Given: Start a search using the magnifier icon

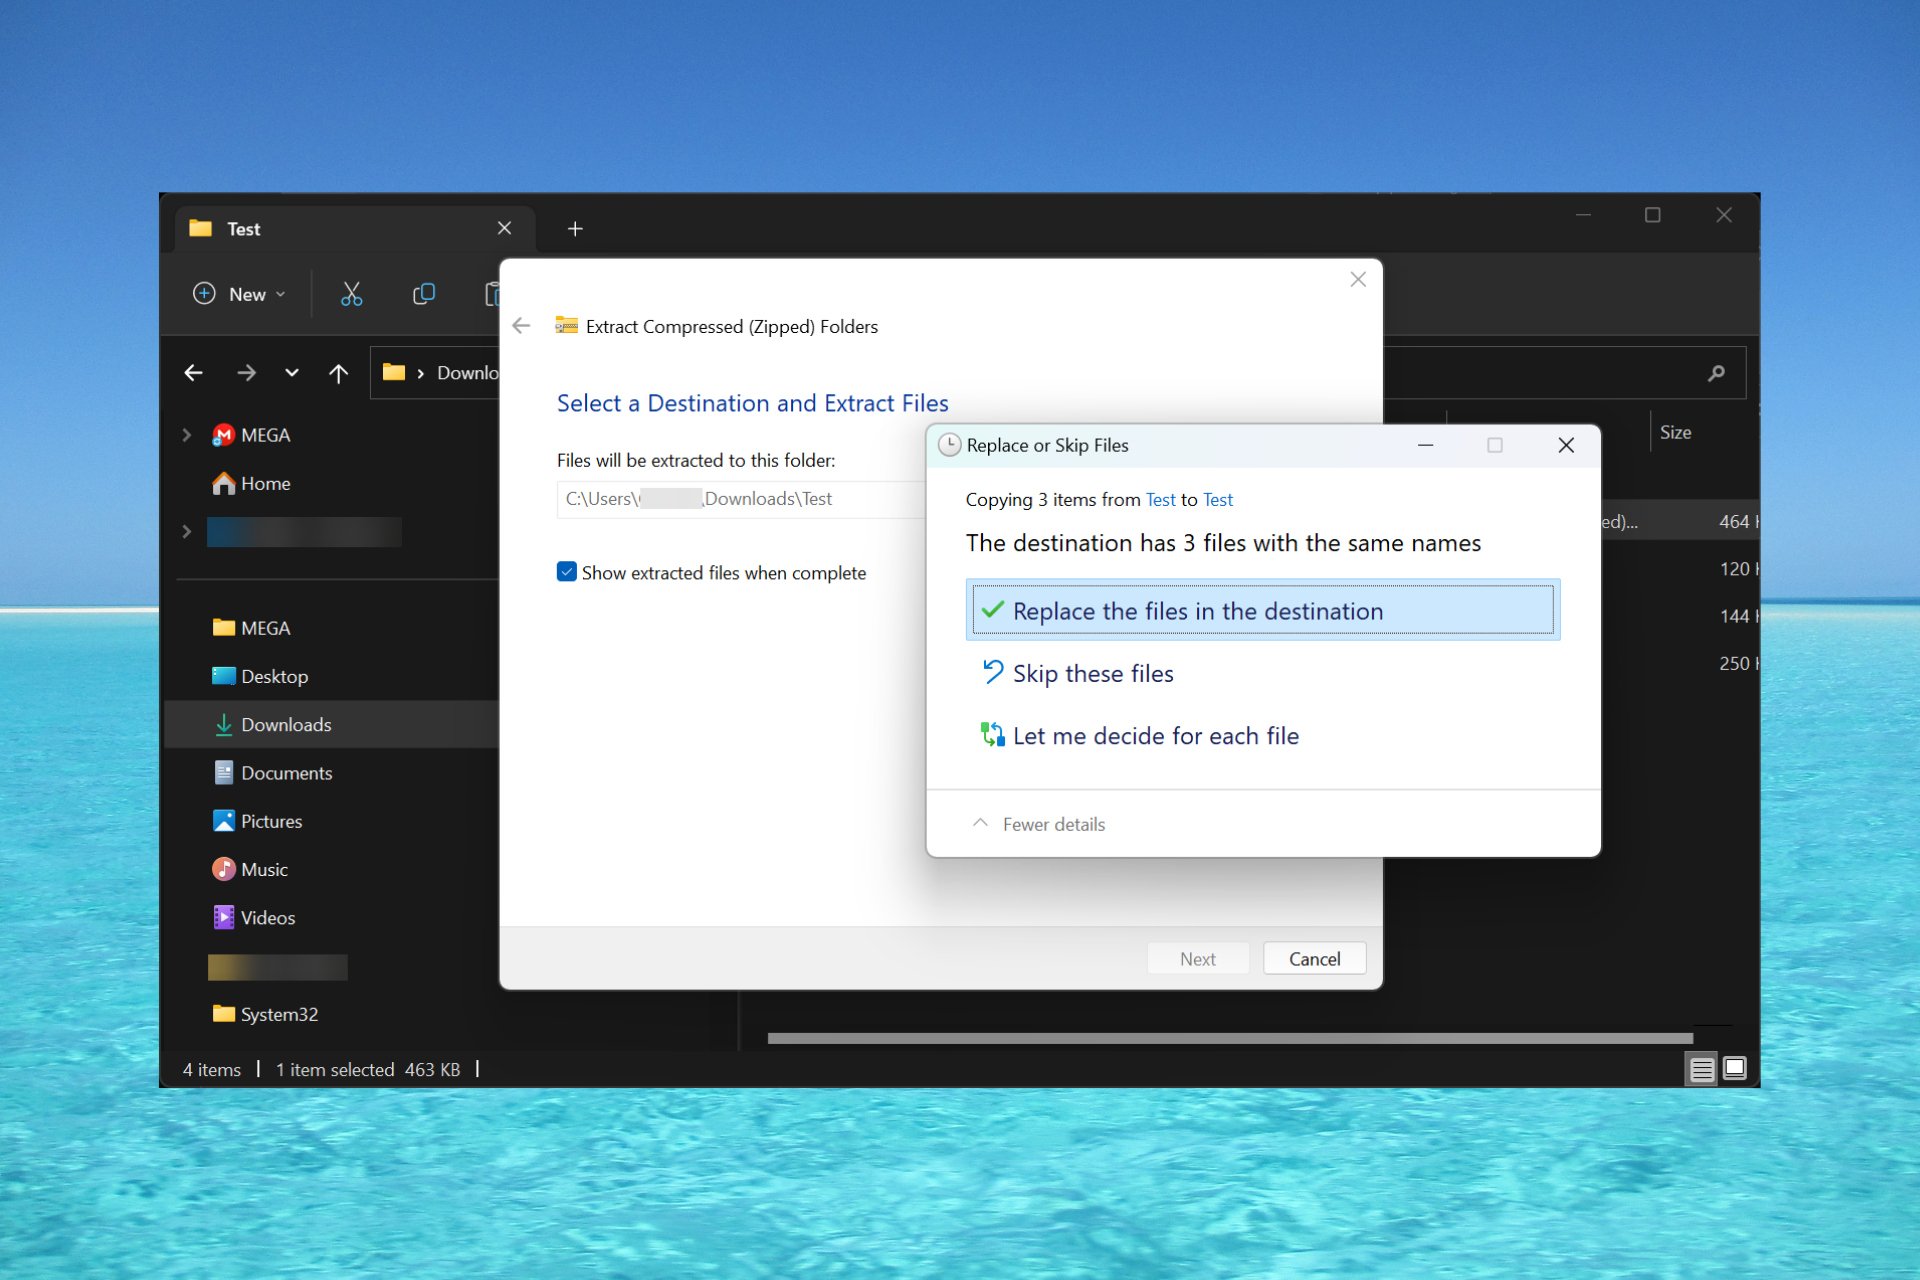Looking at the screenshot, I should (1716, 372).
